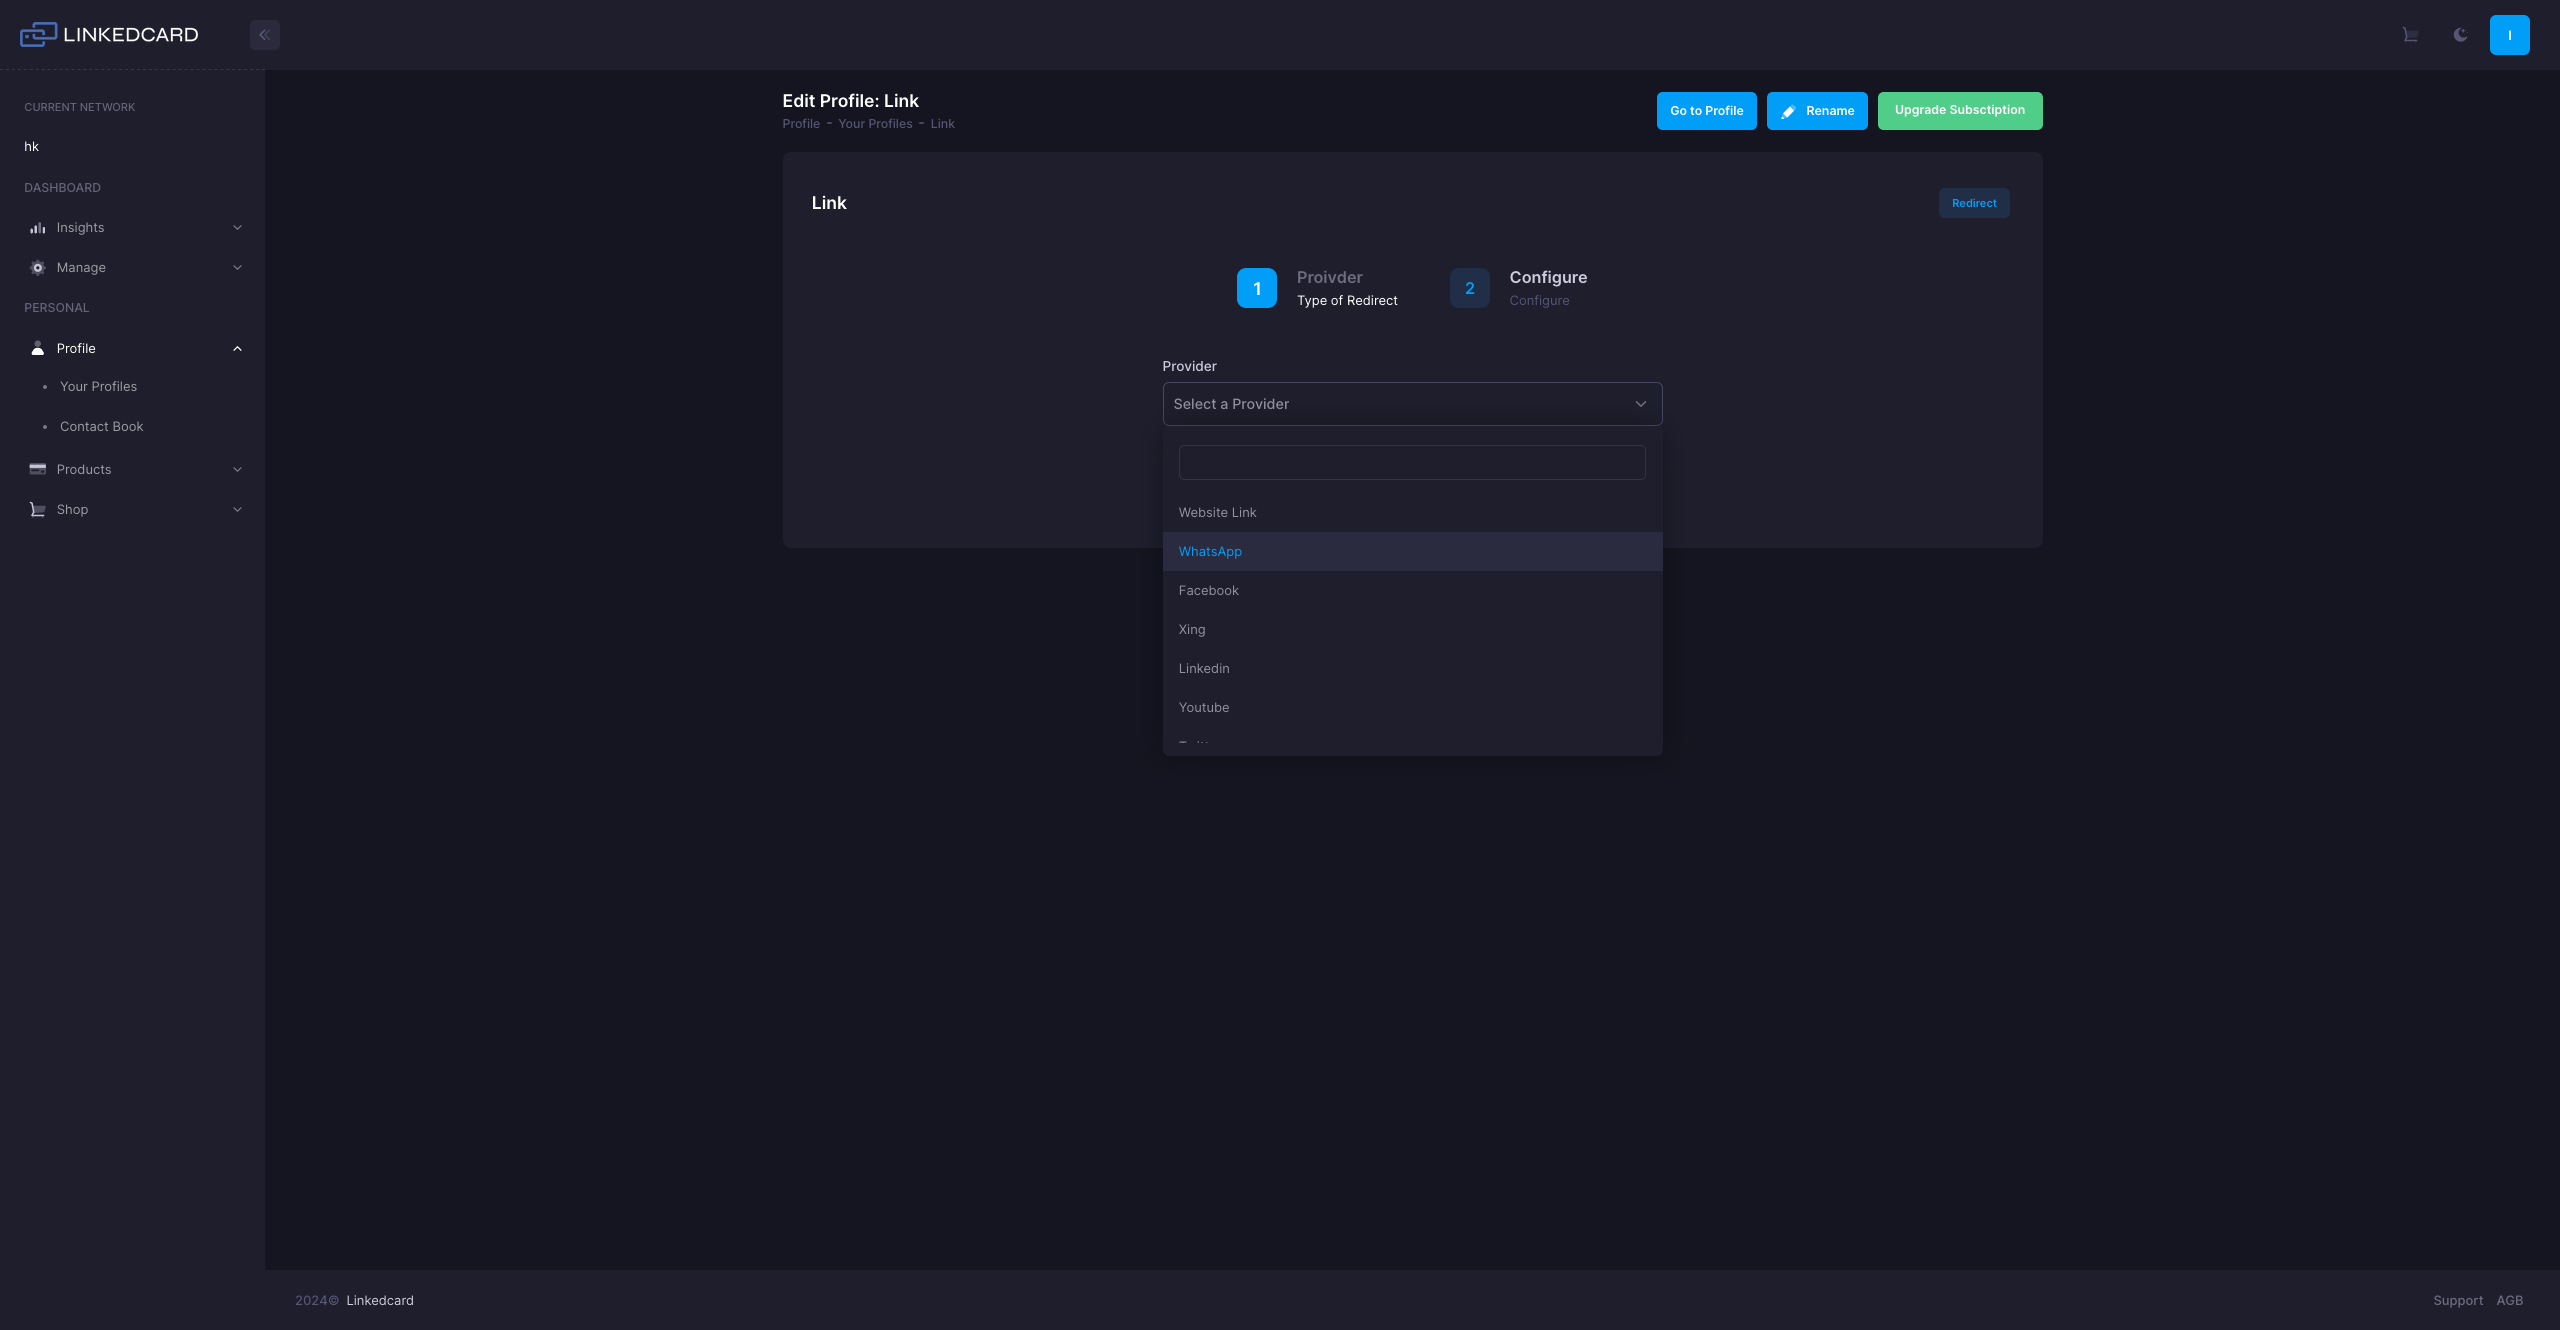Choose Website Link provider option

coord(1412,513)
